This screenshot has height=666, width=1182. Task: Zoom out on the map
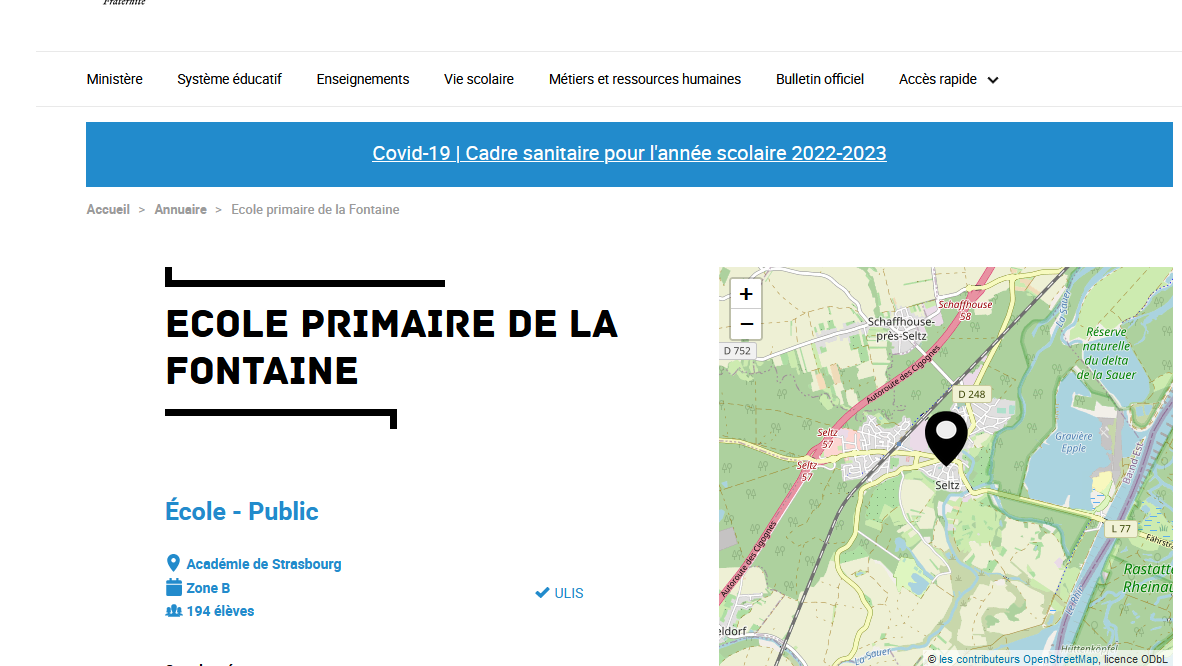coord(746,324)
